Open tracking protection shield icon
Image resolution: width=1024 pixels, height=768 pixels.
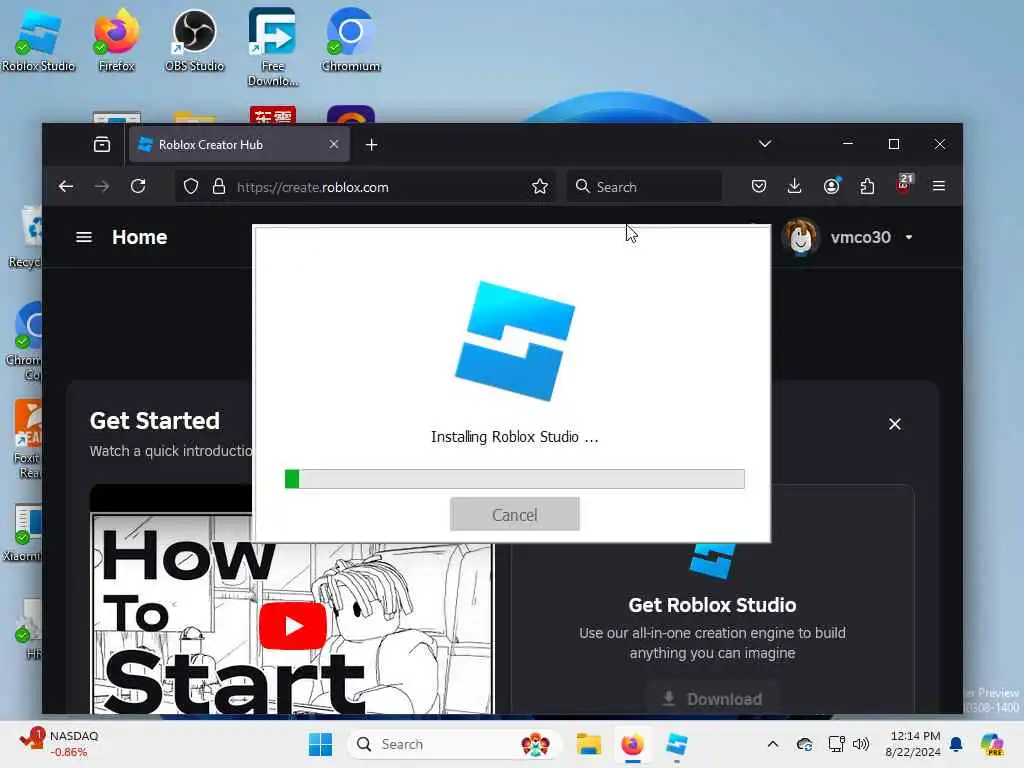click(191, 187)
